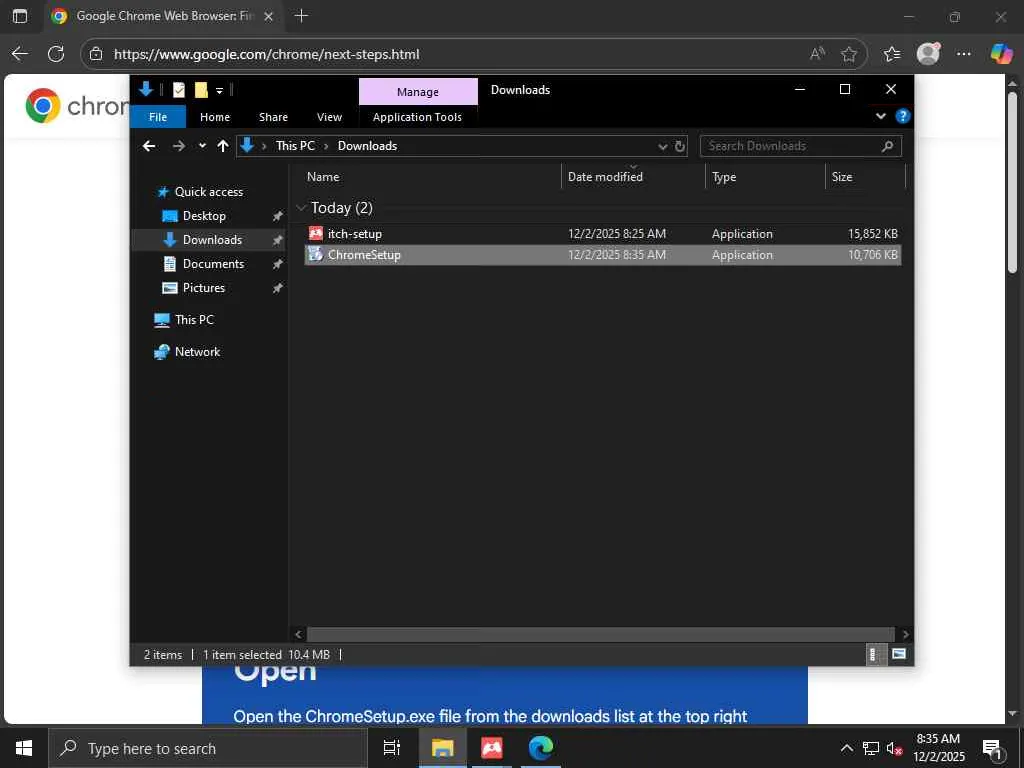The image size is (1024, 768).
Task: Expand the ribbon with the chevron
Action: [x=880, y=116]
